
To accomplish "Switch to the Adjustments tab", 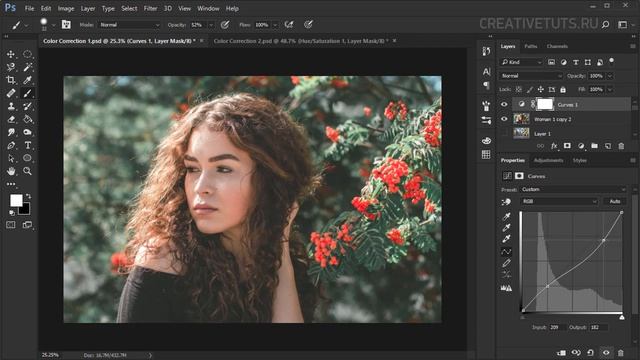I will click(548, 160).
